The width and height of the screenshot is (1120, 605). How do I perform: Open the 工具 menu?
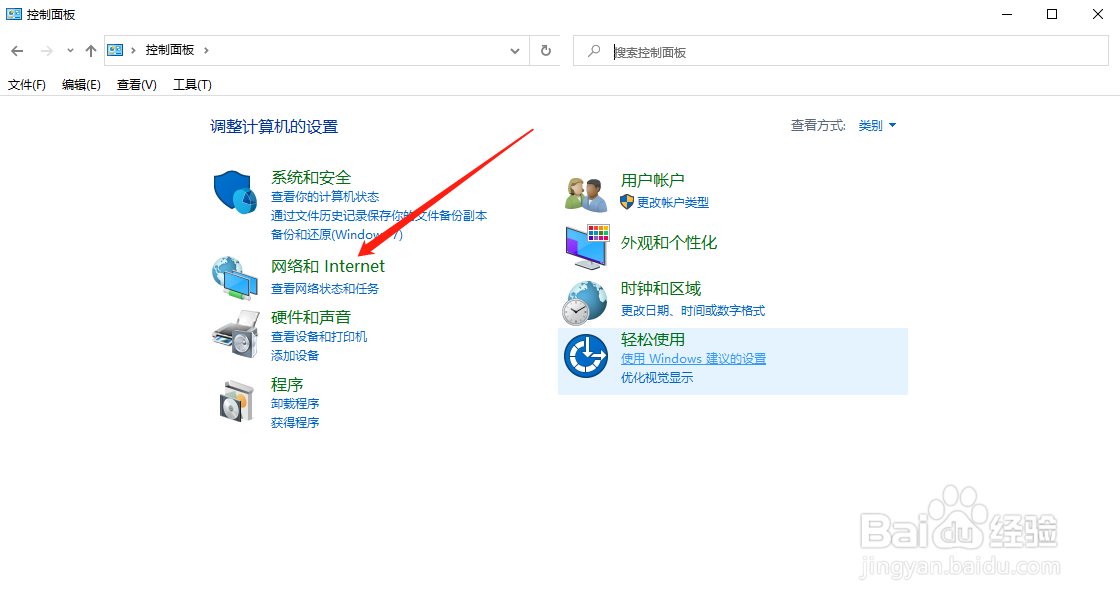coord(191,85)
